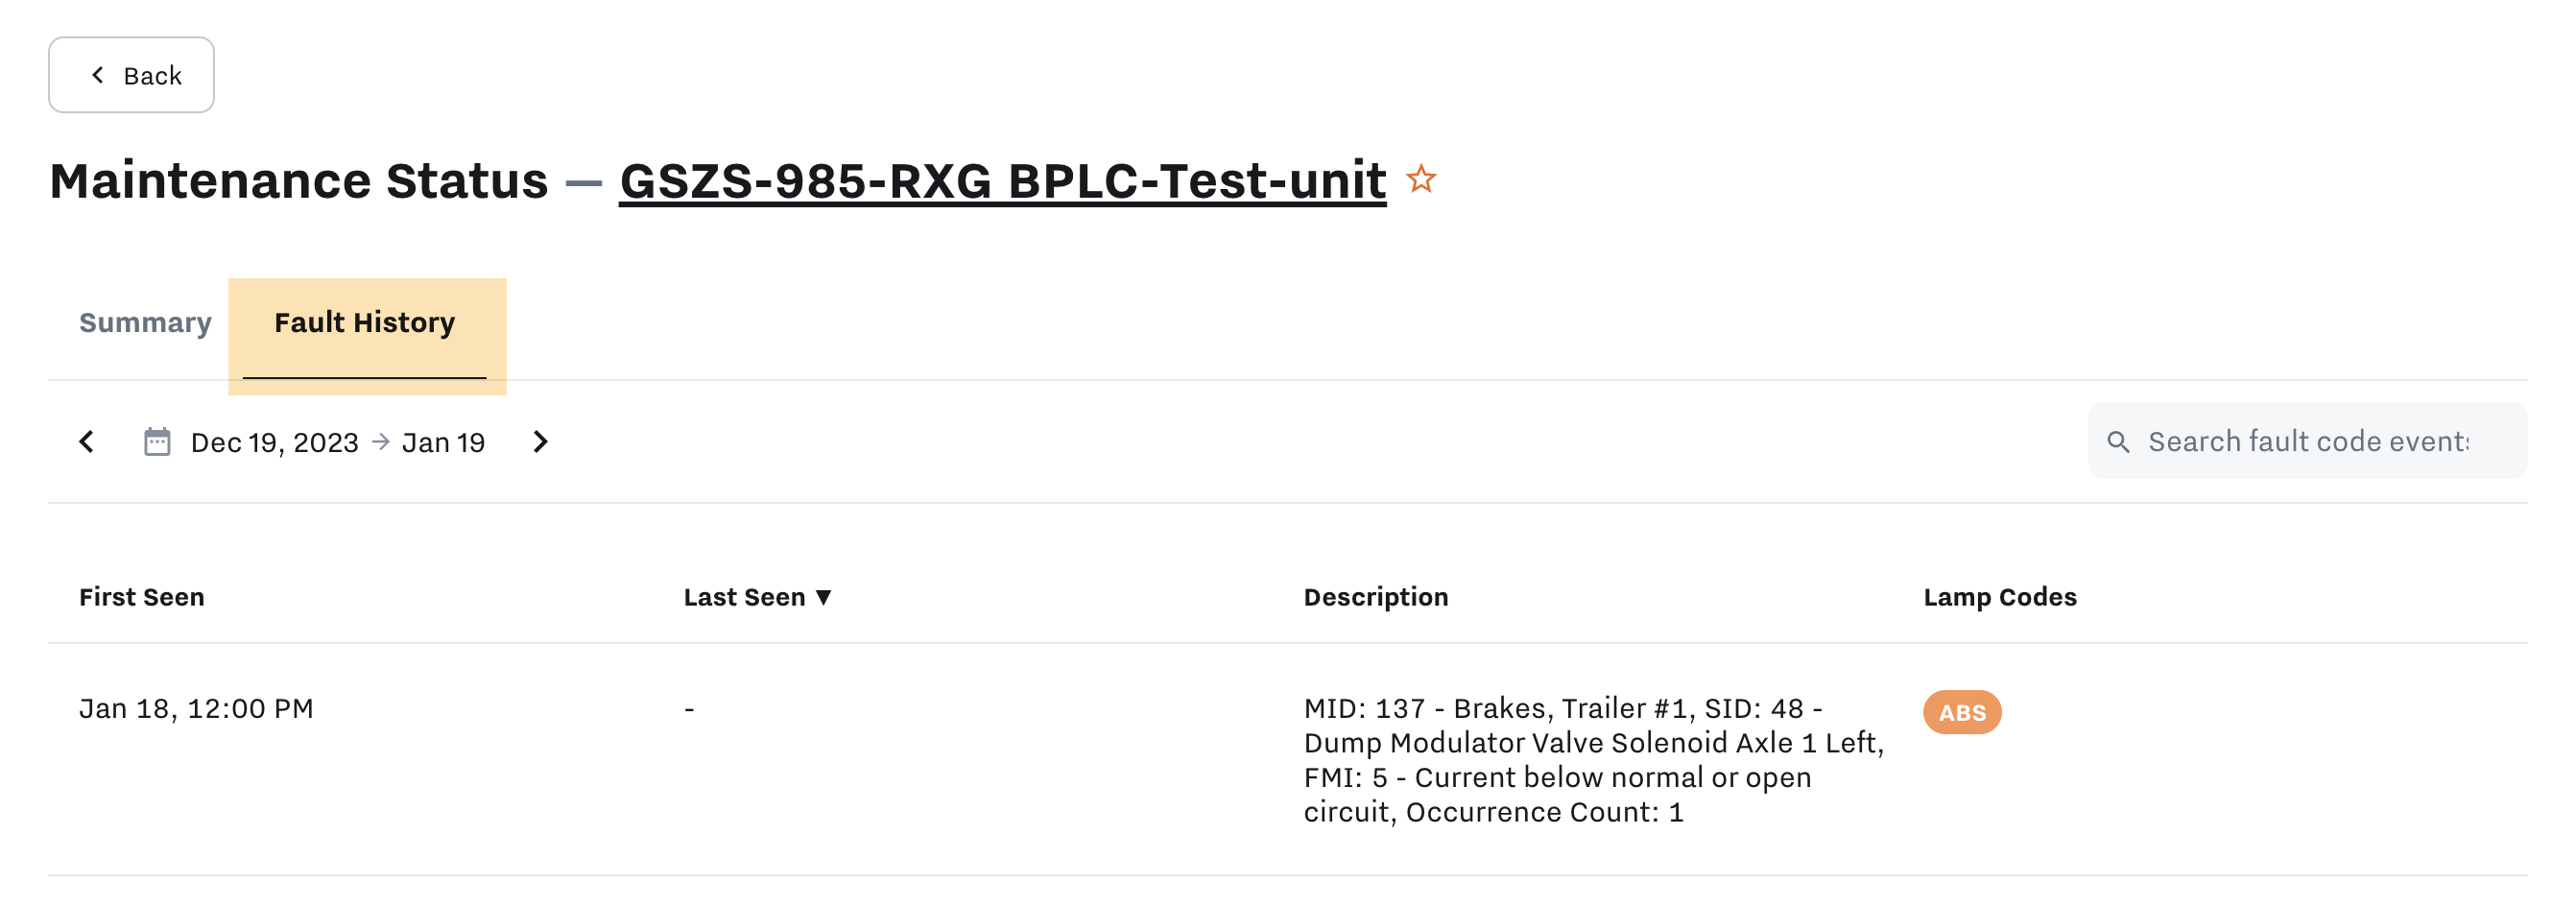
Task: Click the Lamp Codes column header
Action: click(1999, 597)
